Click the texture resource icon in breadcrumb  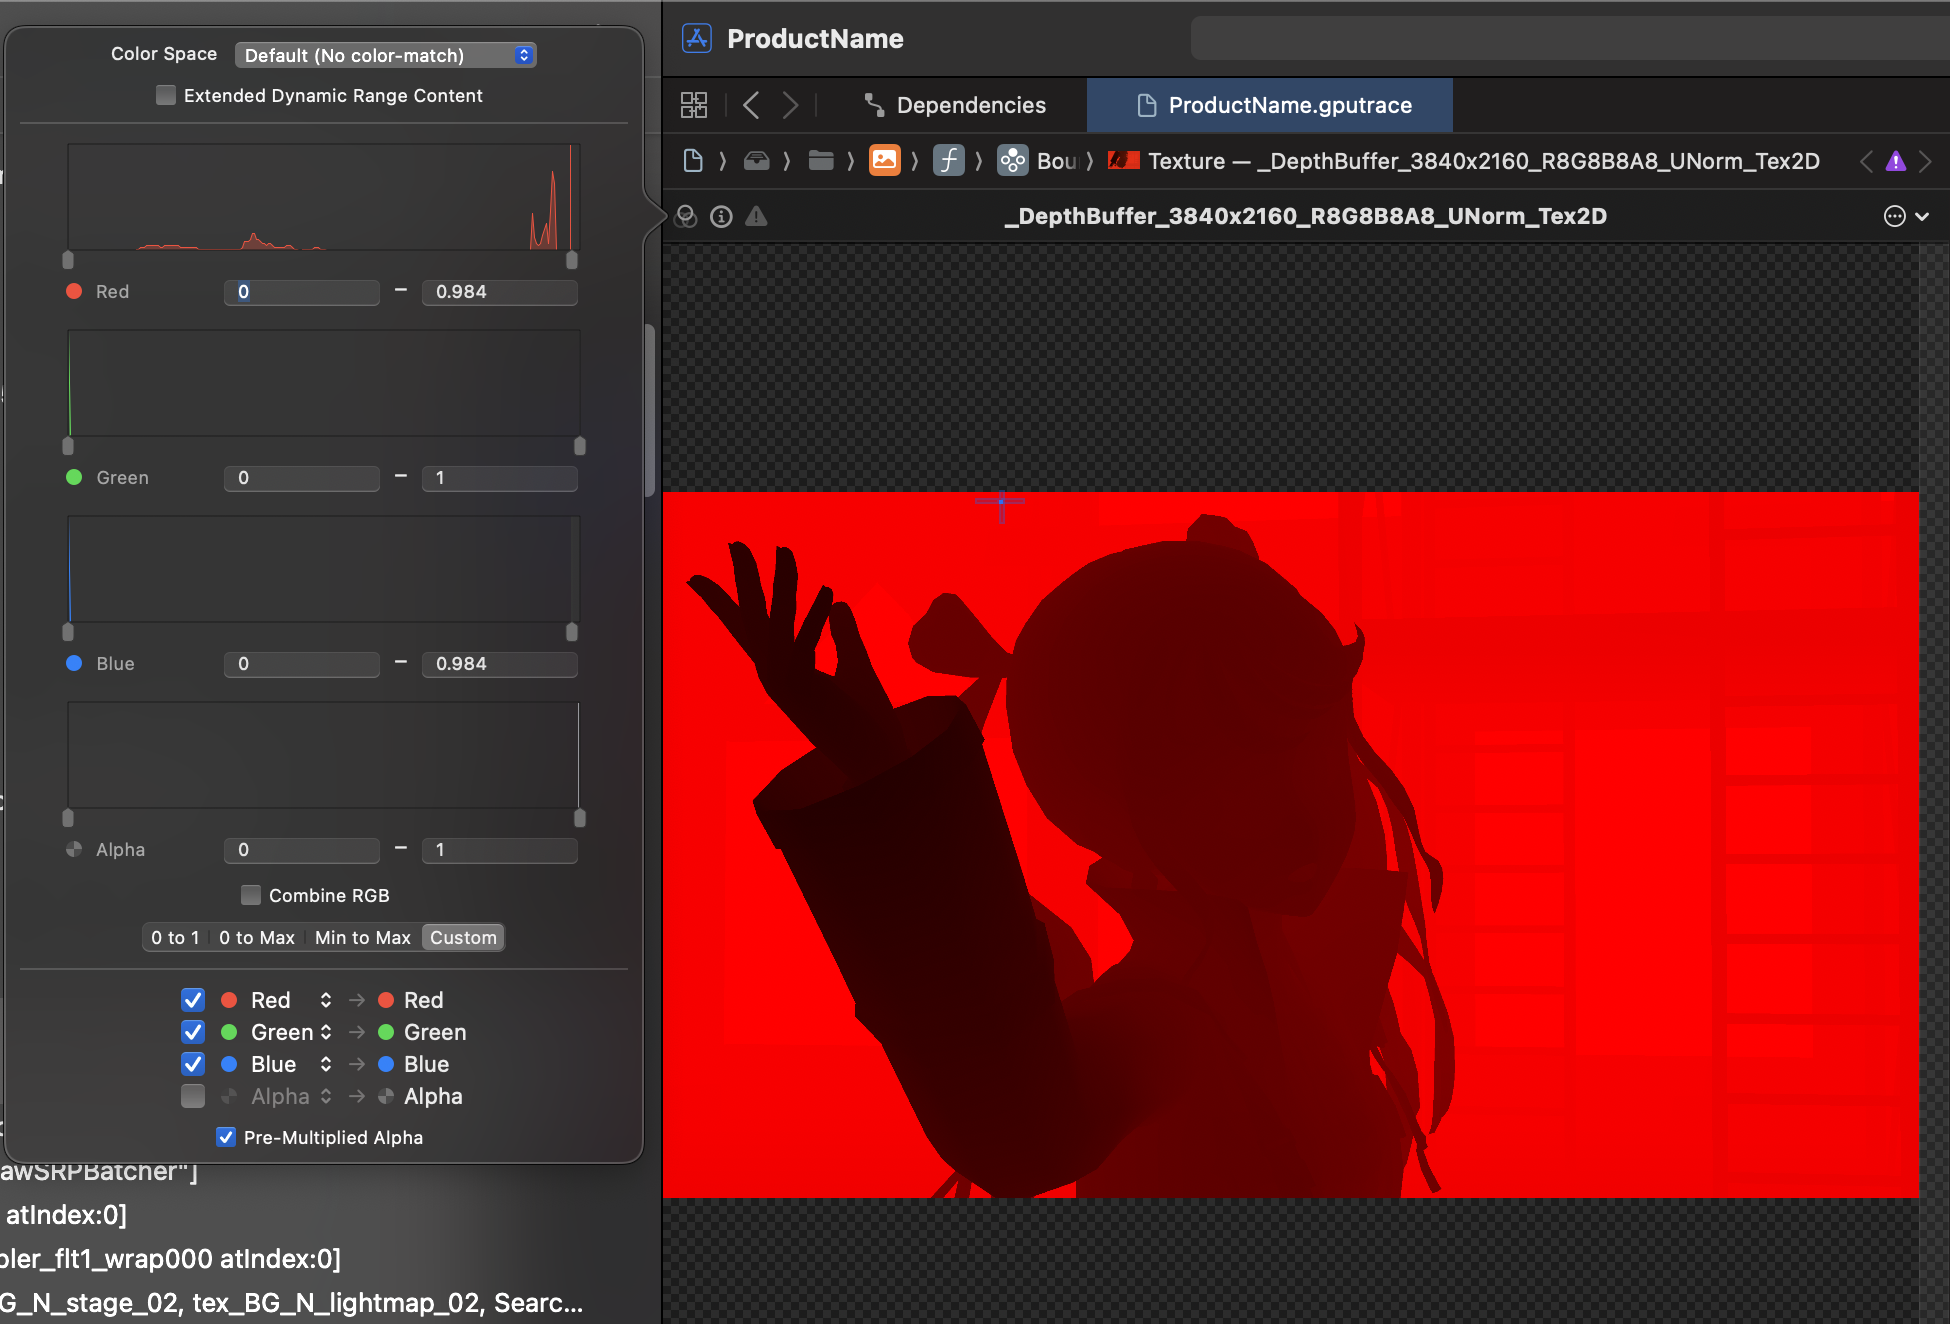pyautogui.click(x=1126, y=161)
